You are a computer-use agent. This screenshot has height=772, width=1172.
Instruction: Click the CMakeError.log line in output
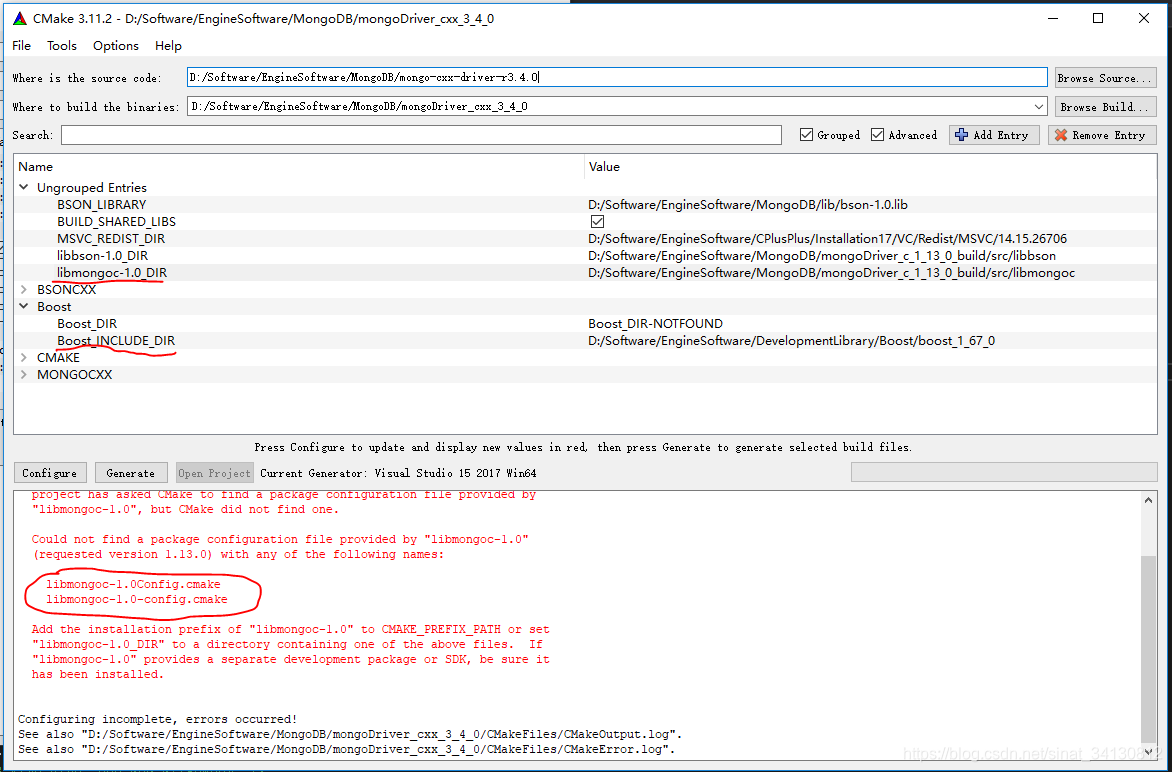tap(347, 749)
